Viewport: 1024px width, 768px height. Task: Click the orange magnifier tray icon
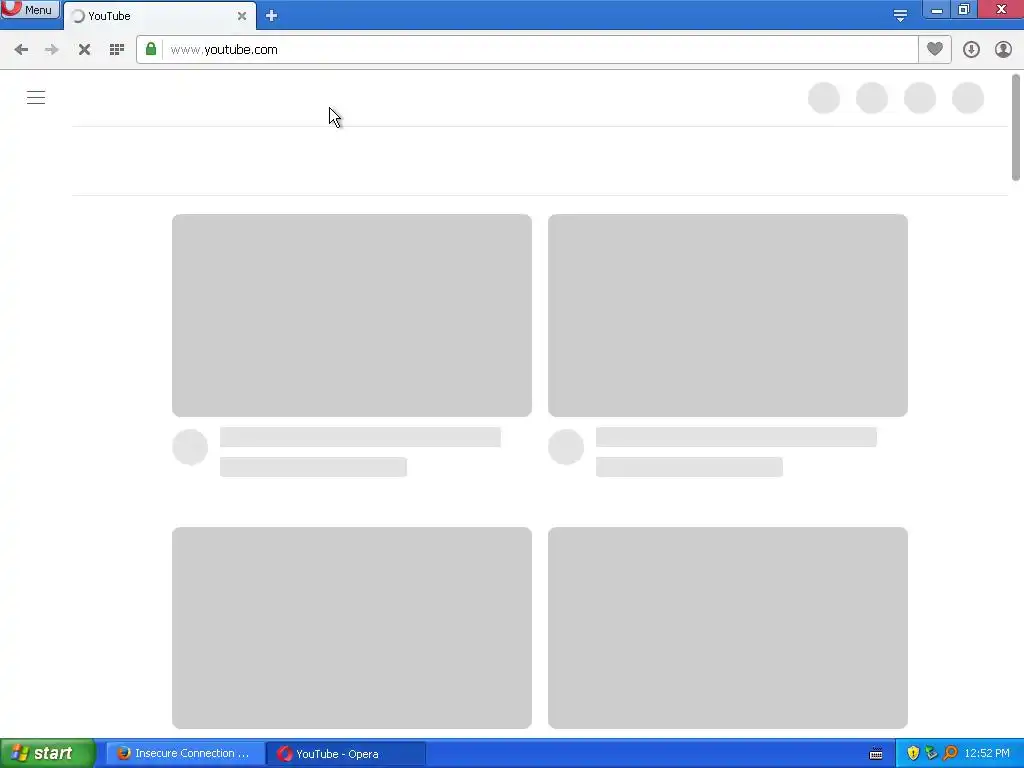(x=951, y=754)
